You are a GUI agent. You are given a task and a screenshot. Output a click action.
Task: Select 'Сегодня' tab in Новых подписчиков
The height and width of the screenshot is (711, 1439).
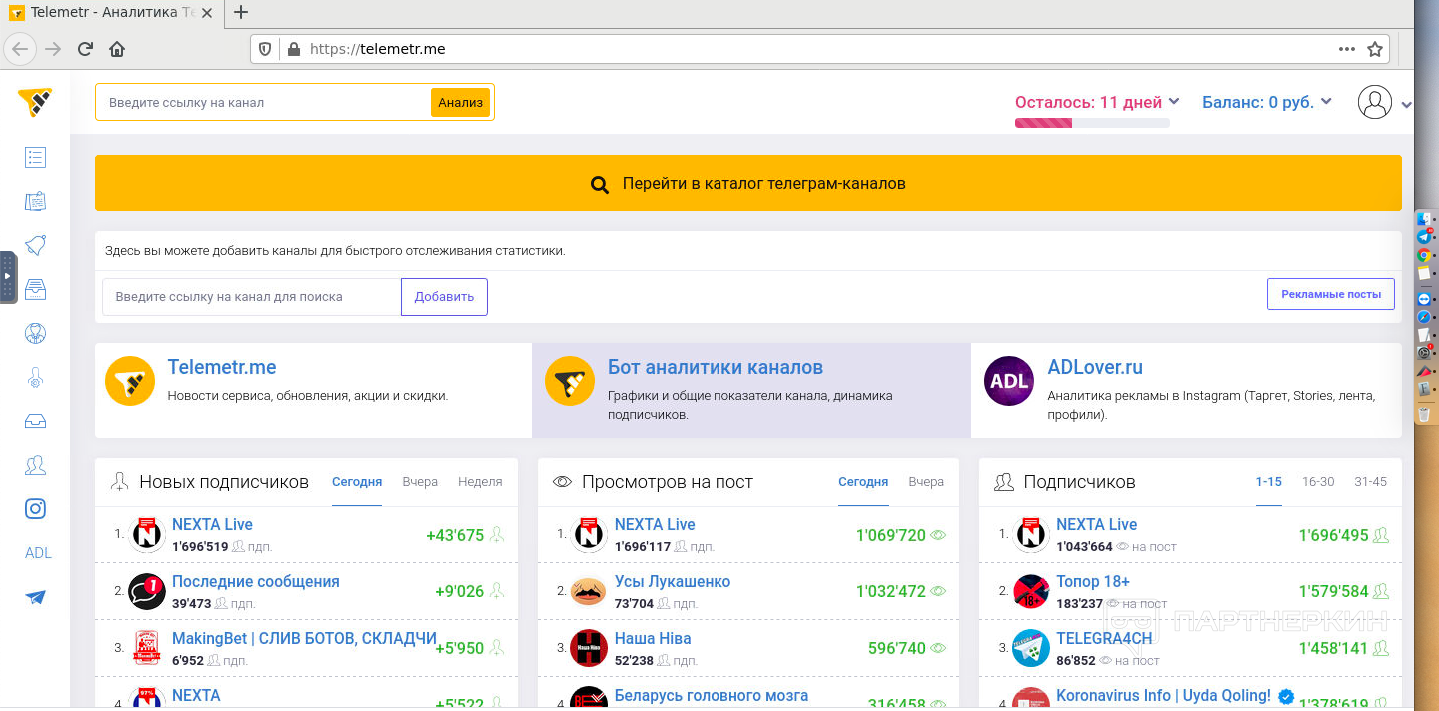click(357, 481)
